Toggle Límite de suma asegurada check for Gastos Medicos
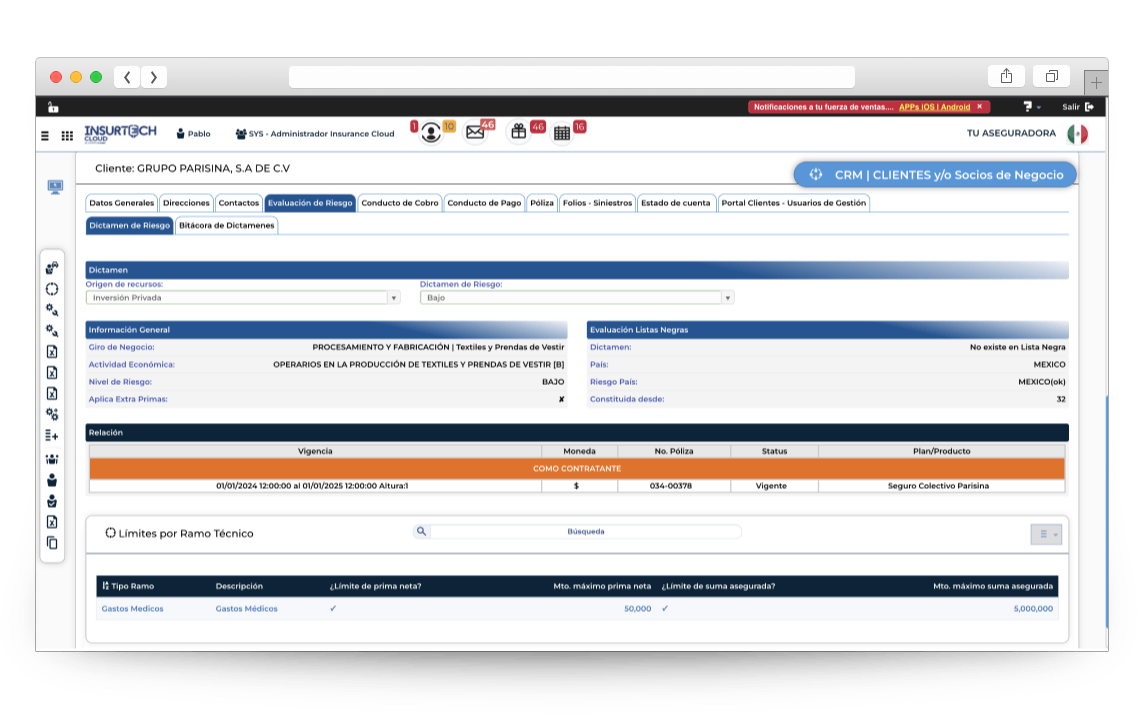 pyautogui.click(x=665, y=608)
